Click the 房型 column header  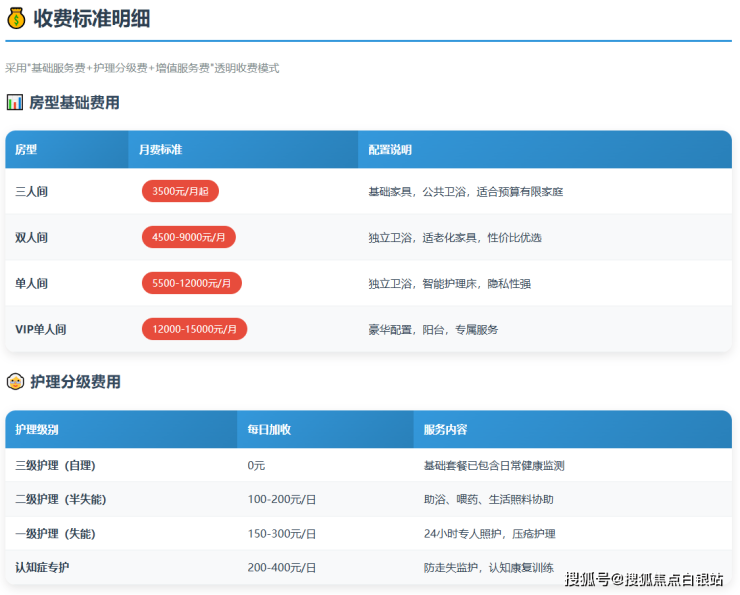point(27,150)
